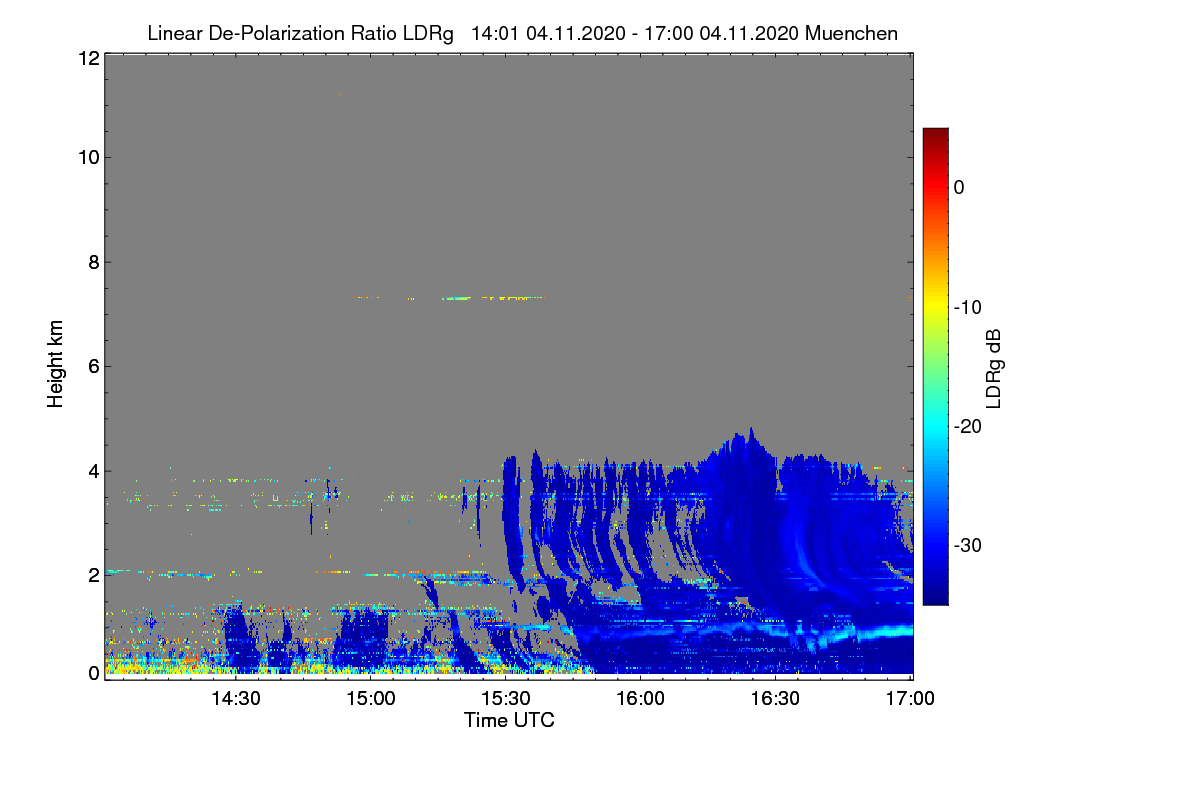Click the x-axis tick label "15:00"
Viewport: 1200px width, 800px height.
click(373, 699)
